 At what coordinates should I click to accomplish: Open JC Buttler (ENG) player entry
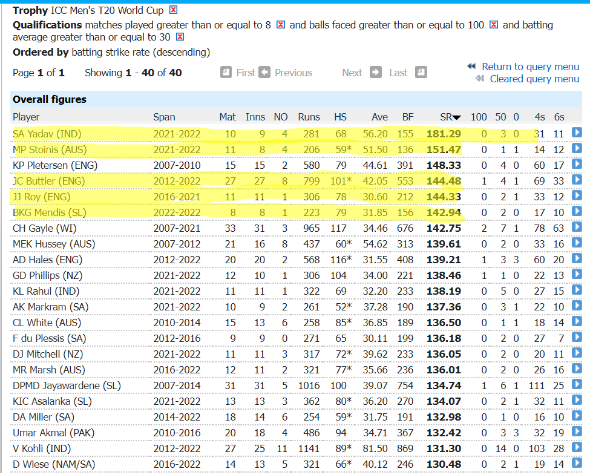[49, 181]
